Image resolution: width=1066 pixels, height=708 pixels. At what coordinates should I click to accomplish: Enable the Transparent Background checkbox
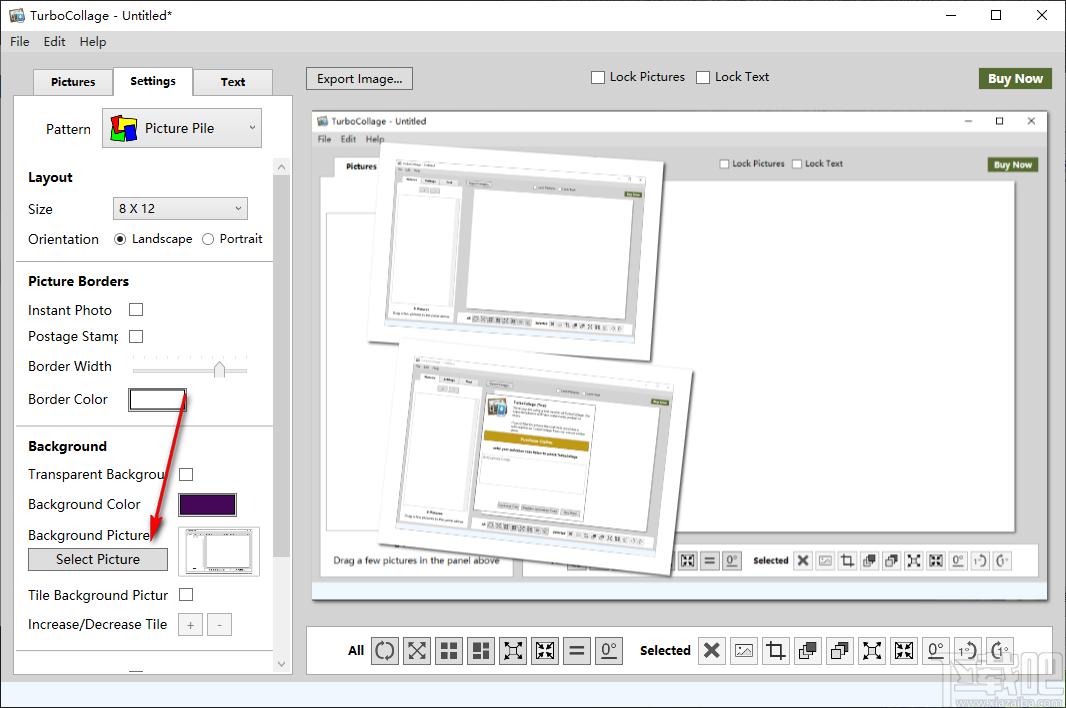[x=186, y=474]
